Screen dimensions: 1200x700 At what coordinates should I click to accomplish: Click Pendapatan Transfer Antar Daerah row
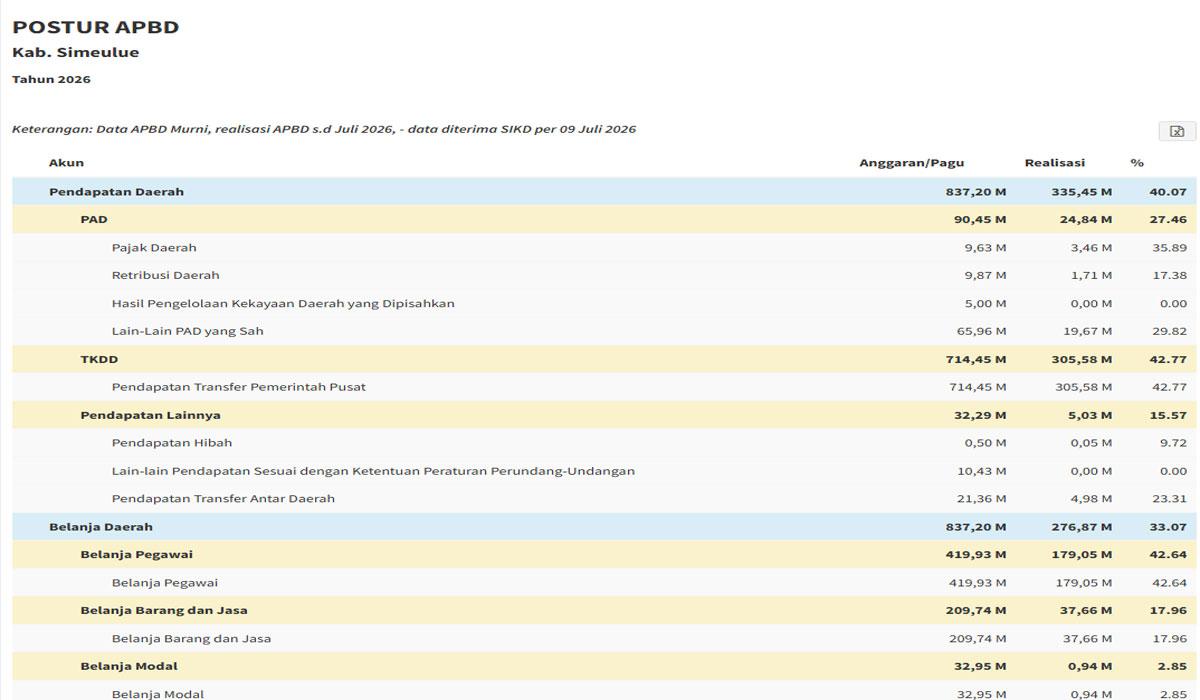[x=605, y=499]
